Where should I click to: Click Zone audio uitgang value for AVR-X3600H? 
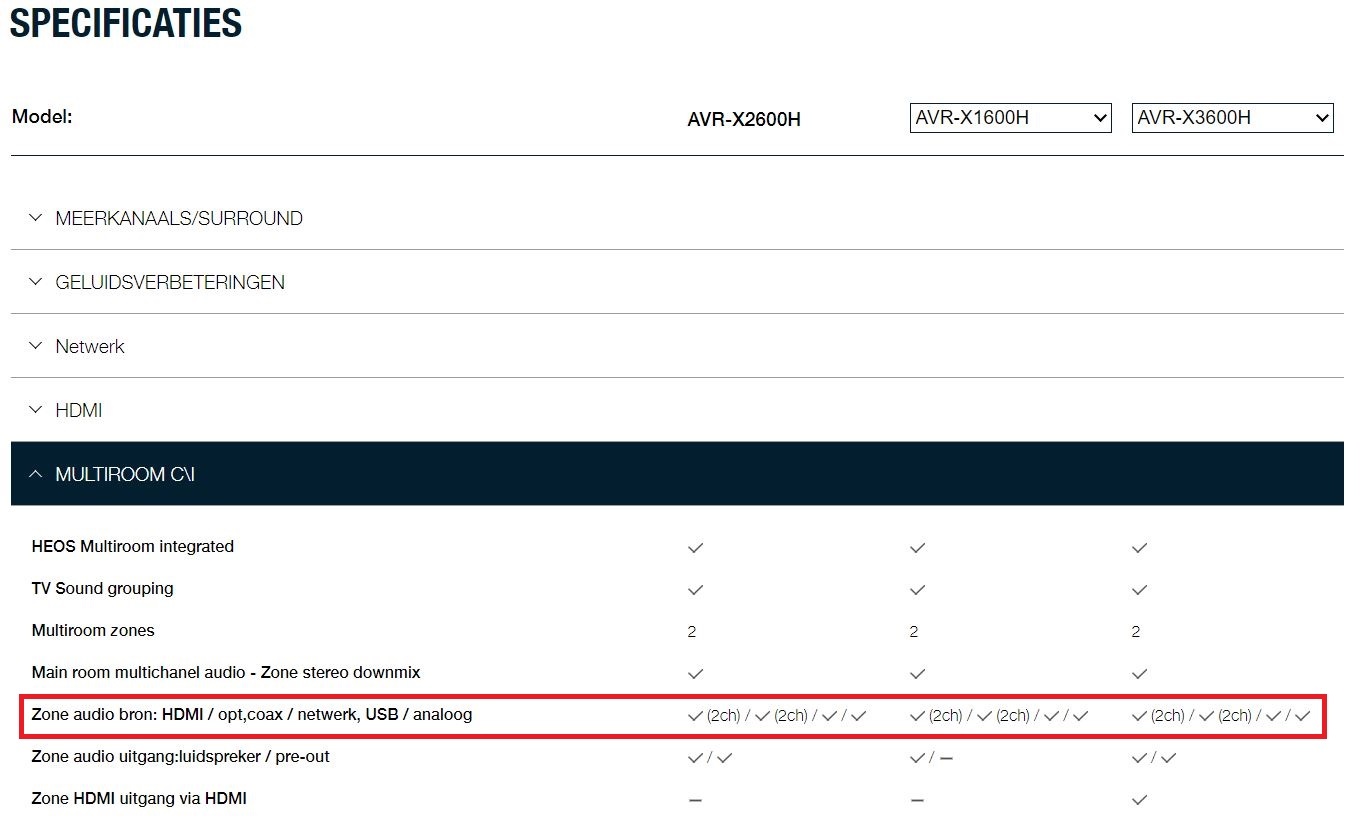pyautogui.click(x=1154, y=758)
